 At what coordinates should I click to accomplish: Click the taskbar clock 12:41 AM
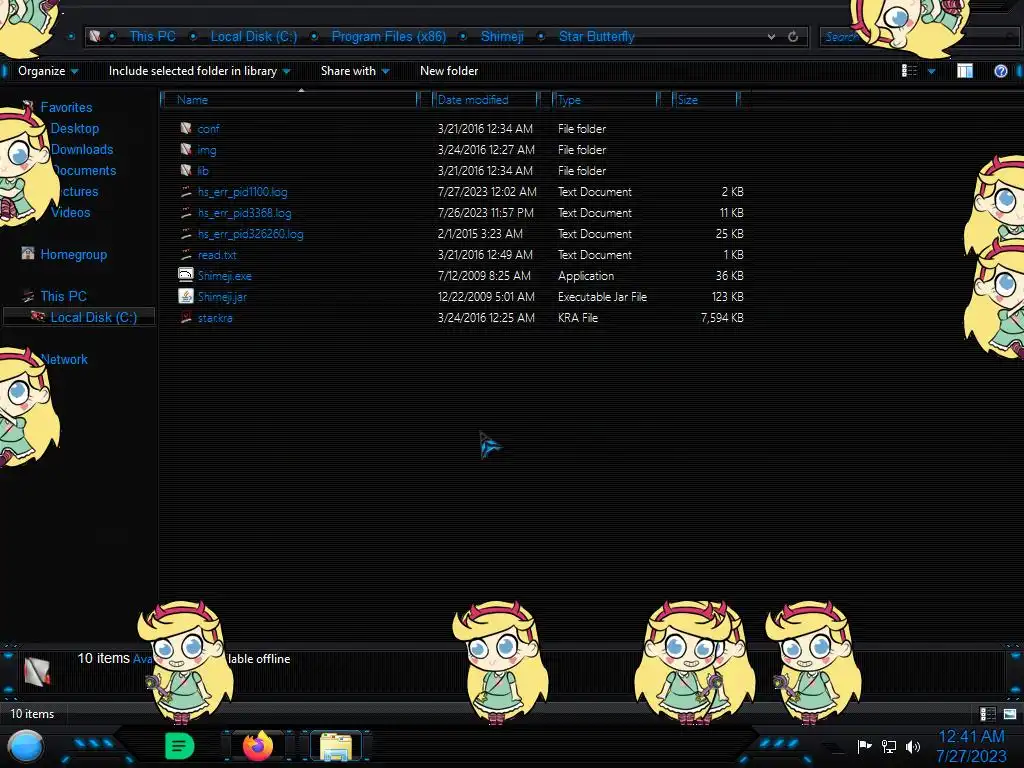coord(971,737)
